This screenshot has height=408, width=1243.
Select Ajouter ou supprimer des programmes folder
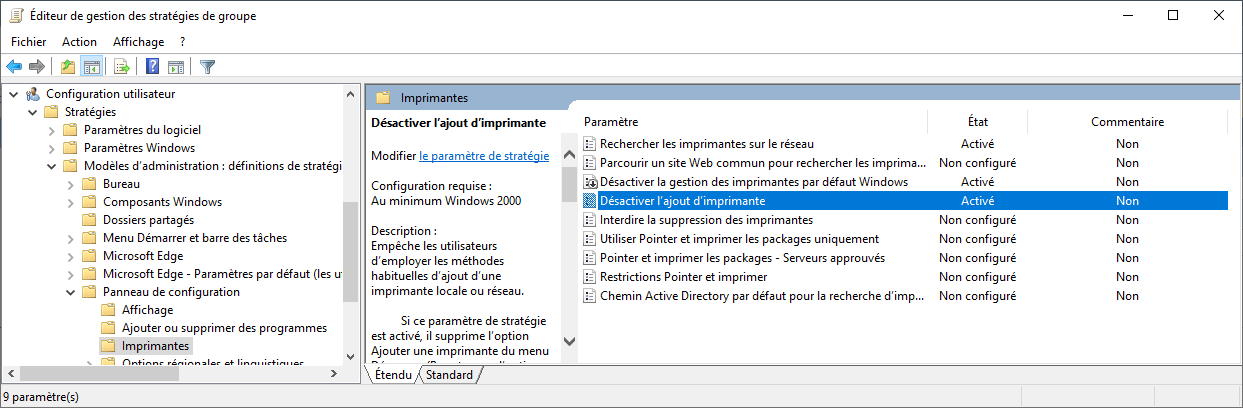click(224, 328)
